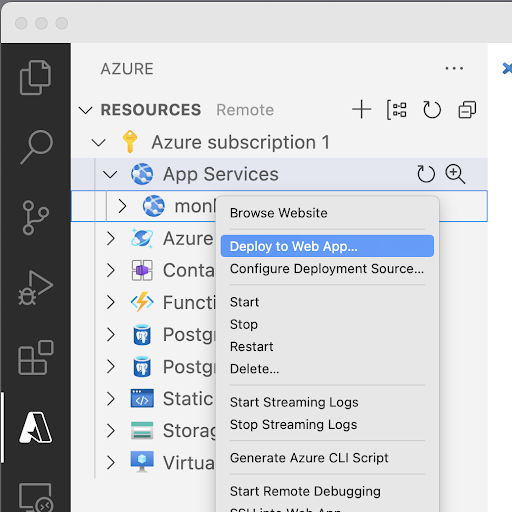Click the Function App lightning icon

click(x=142, y=302)
